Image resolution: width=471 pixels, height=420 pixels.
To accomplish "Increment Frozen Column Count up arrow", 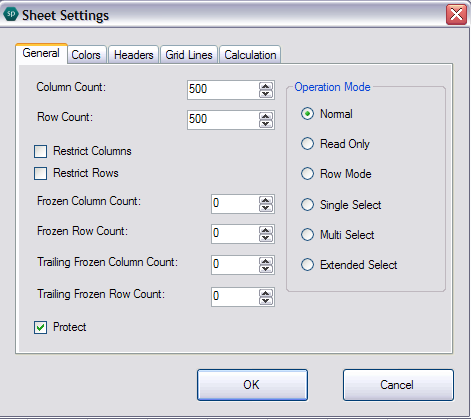I will coord(266,200).
